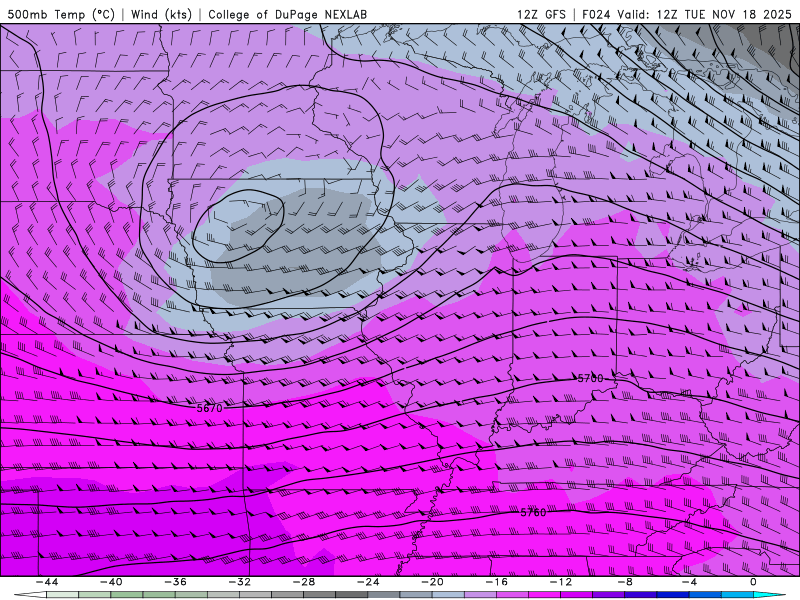Image resolution: width=800 pixels, height=600 pixels.
Task: Click the -36 colorbar tick label
Action: 175,582
